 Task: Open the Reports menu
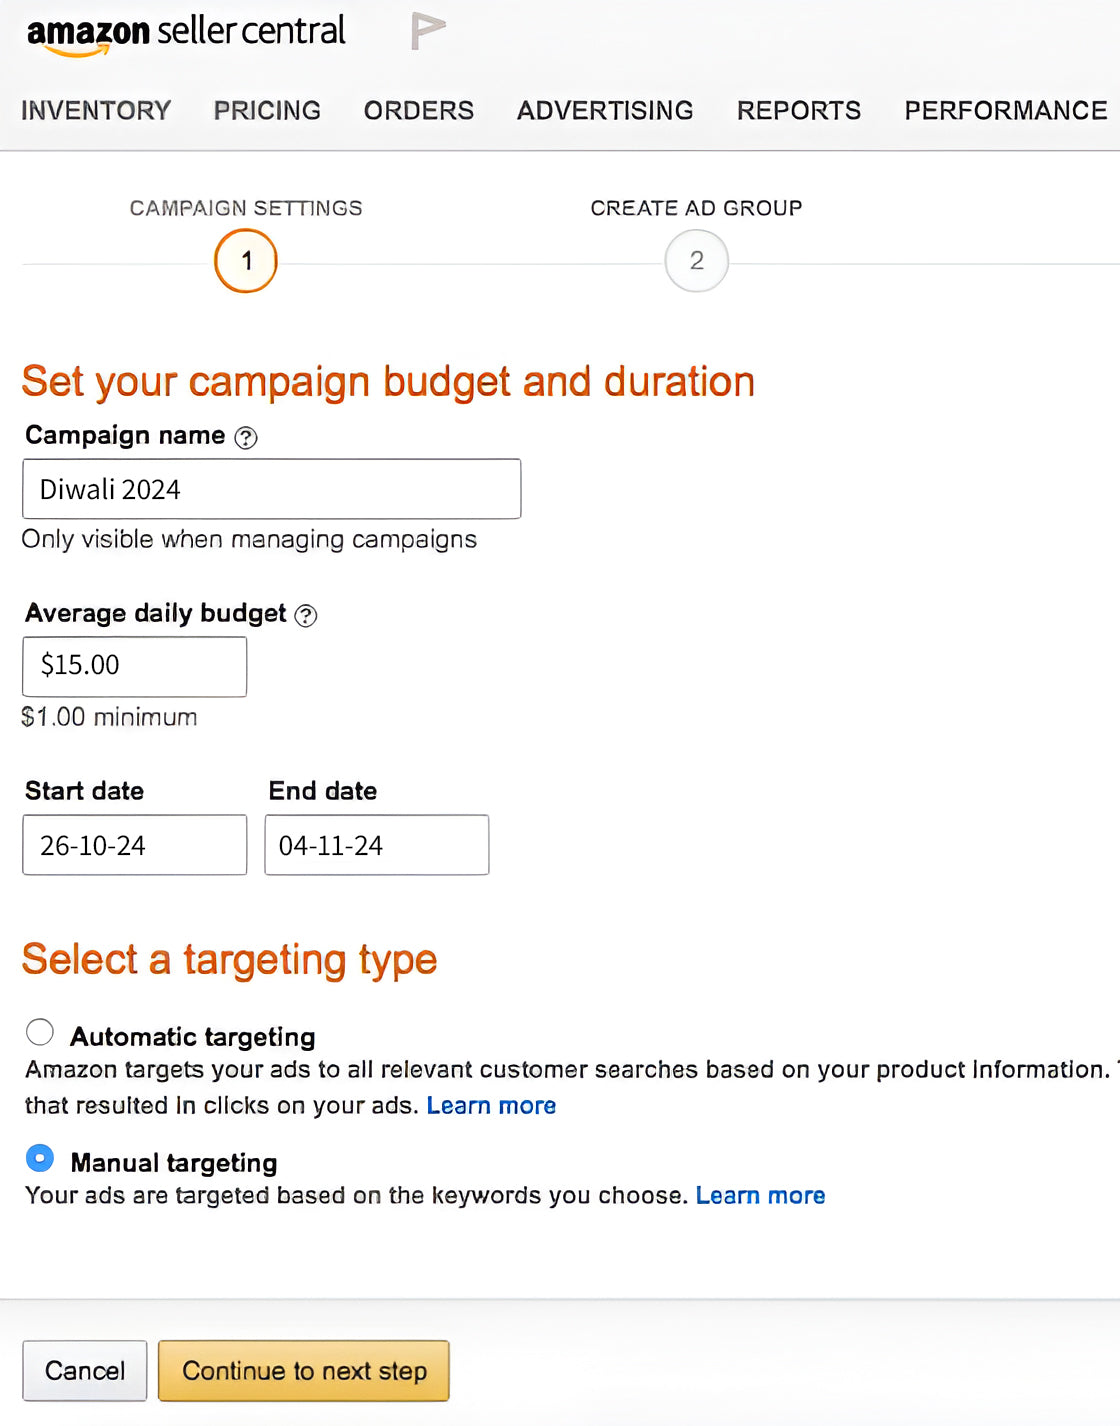tap(799, 110)
